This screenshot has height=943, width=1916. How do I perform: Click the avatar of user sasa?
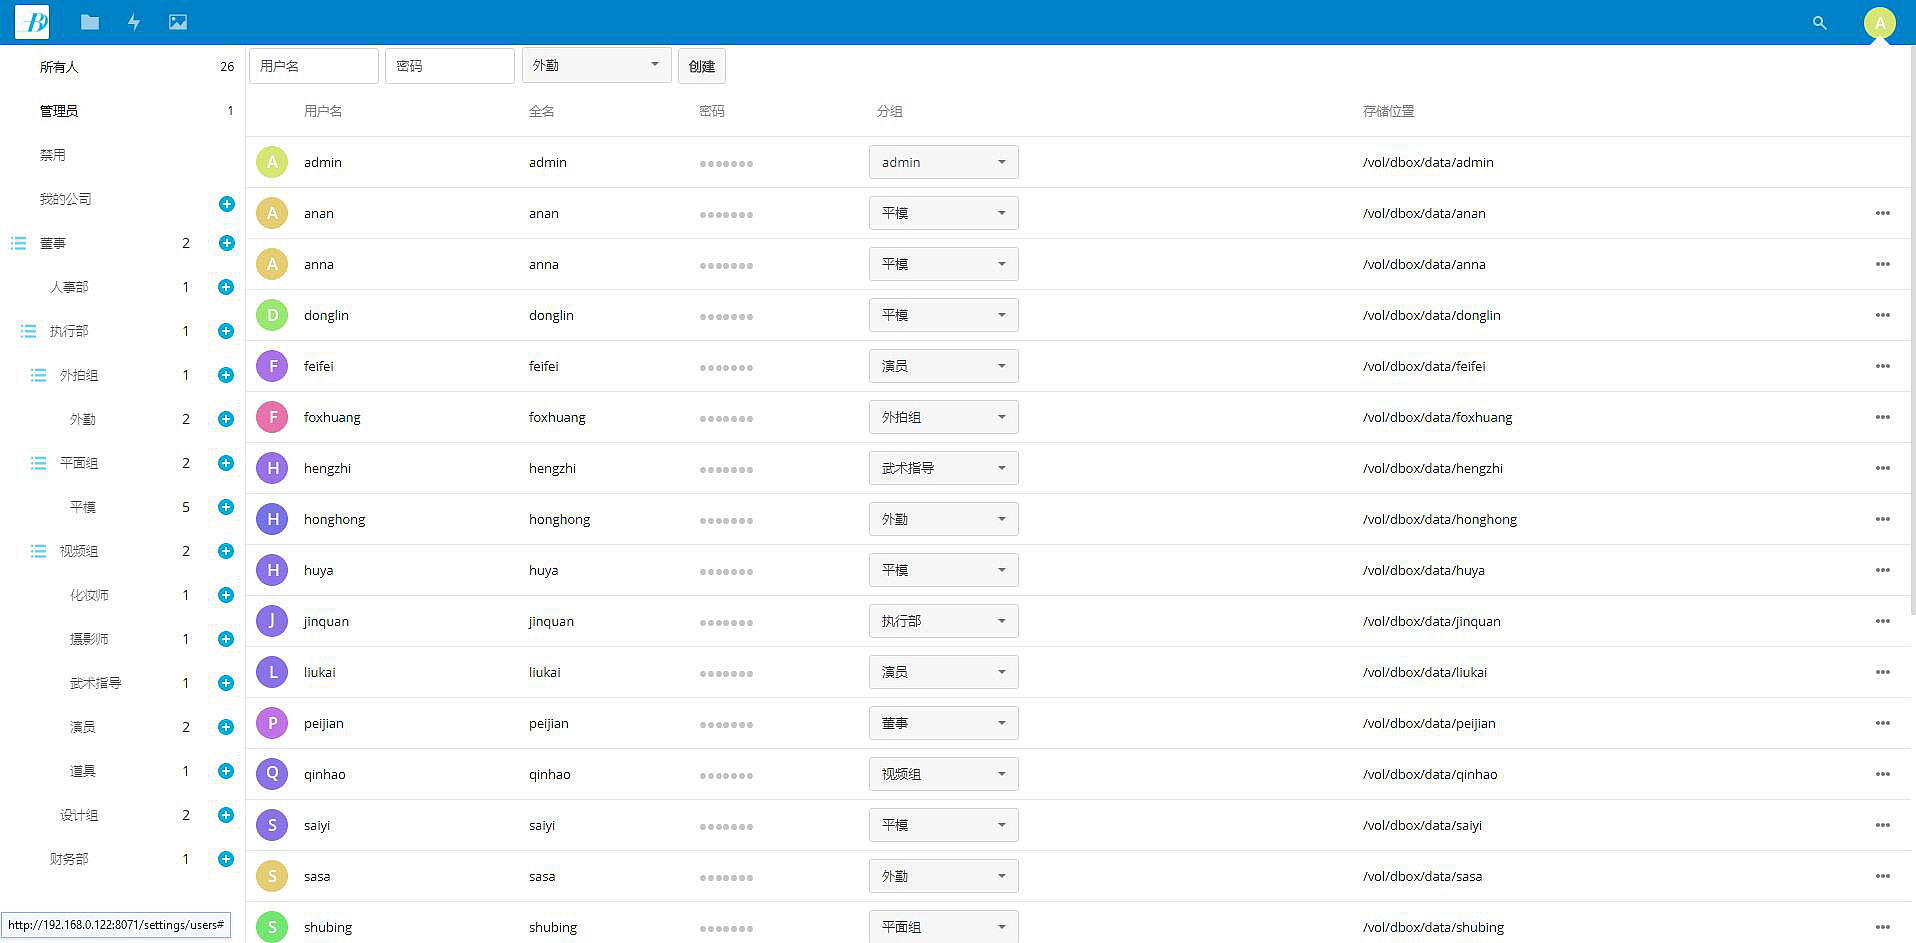coord(272,876)
